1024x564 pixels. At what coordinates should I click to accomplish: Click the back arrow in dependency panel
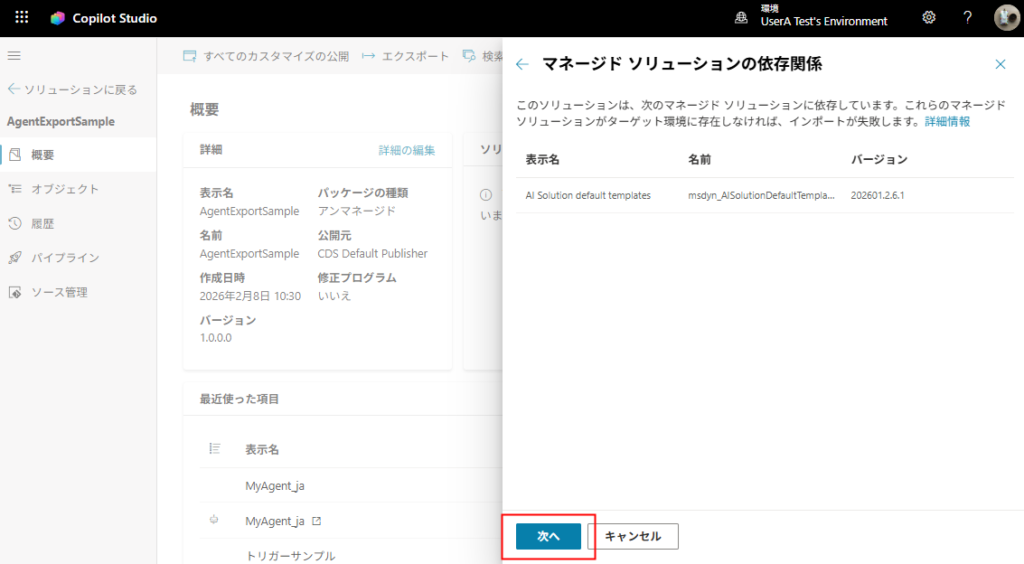coord(521,64)
